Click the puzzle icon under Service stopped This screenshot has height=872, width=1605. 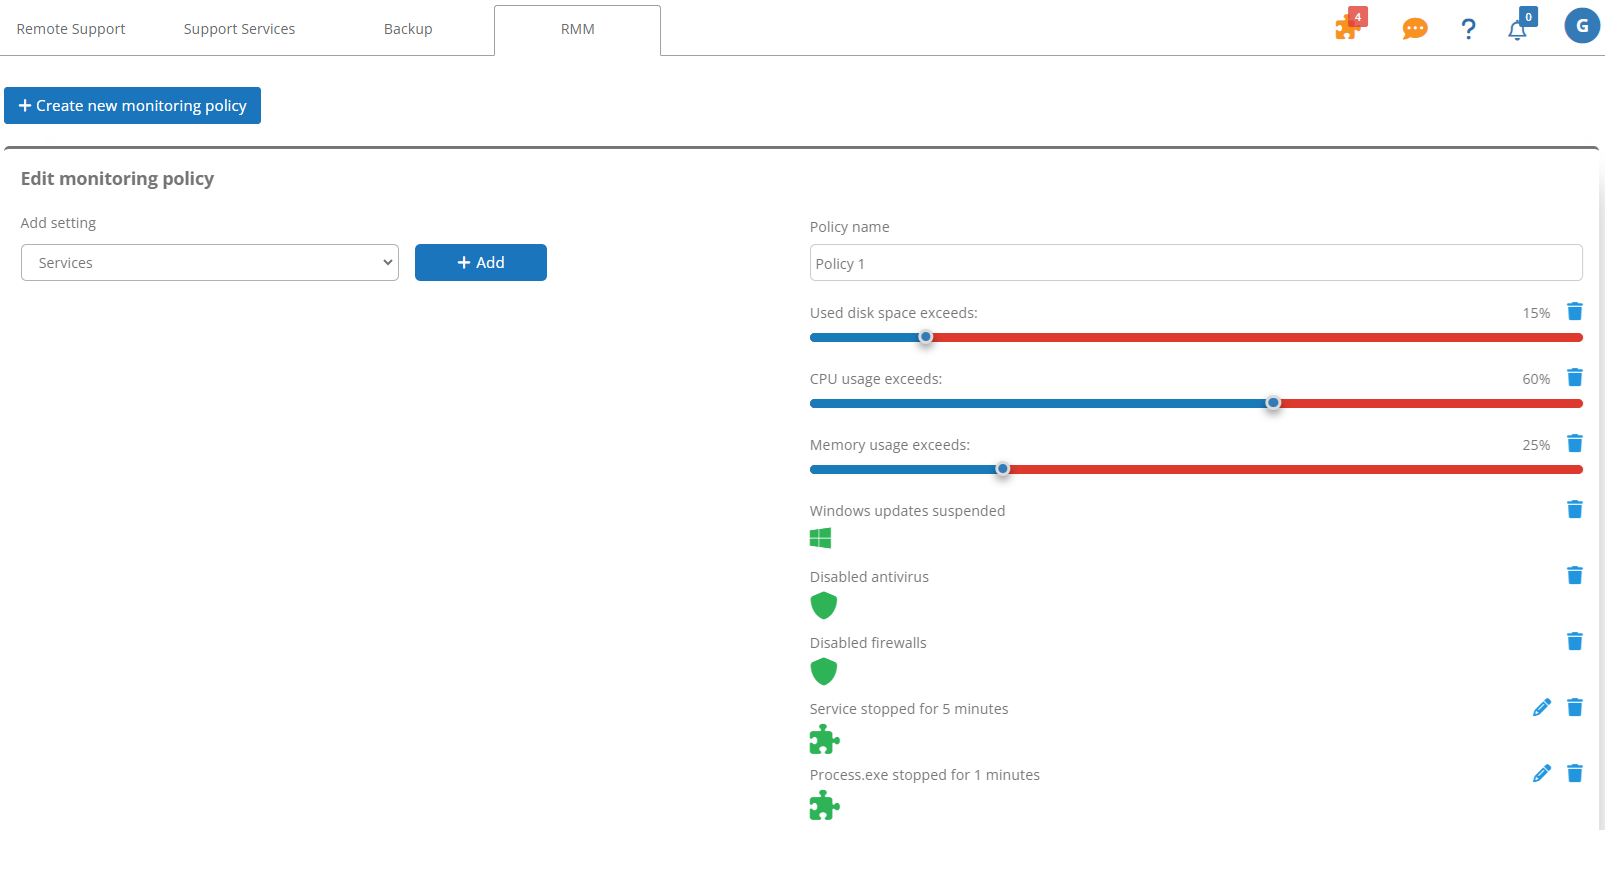pyautogui.click(x=824, y=739)
